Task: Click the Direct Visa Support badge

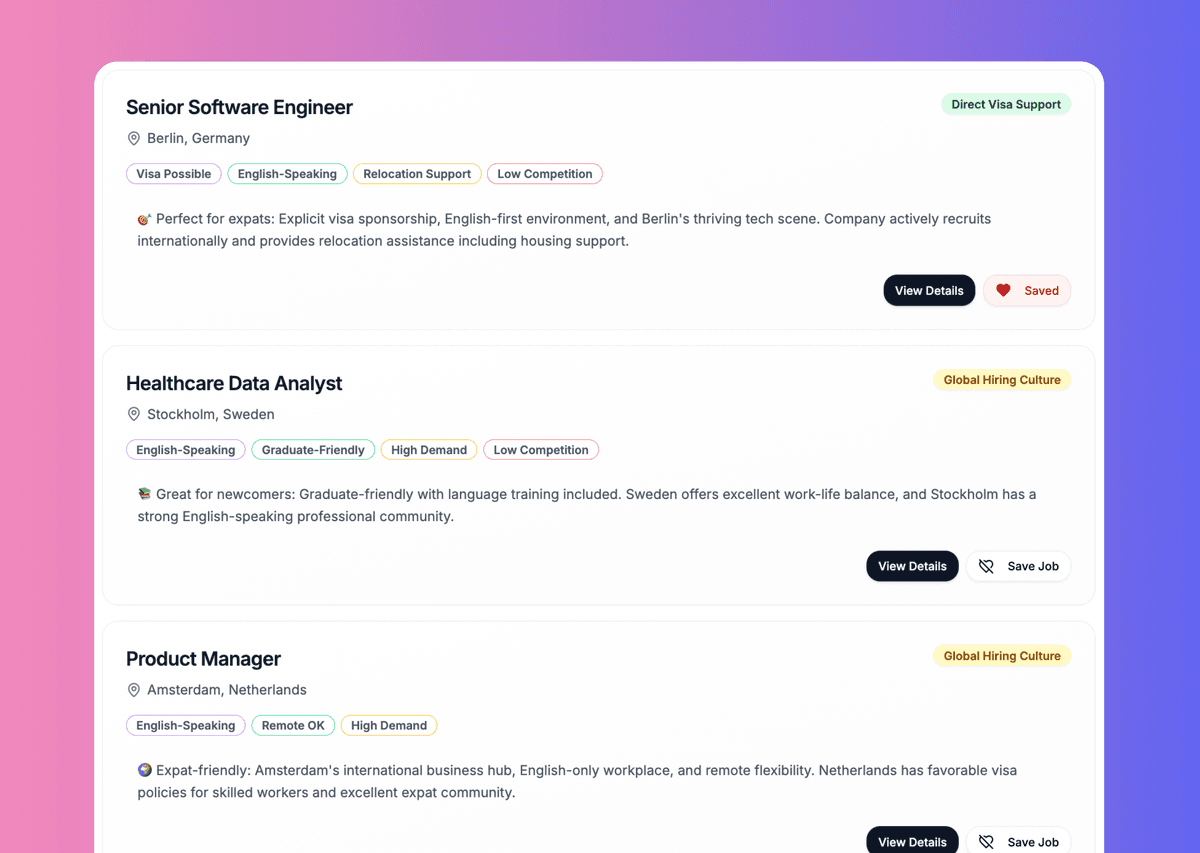Action: tap(1006, 104)
